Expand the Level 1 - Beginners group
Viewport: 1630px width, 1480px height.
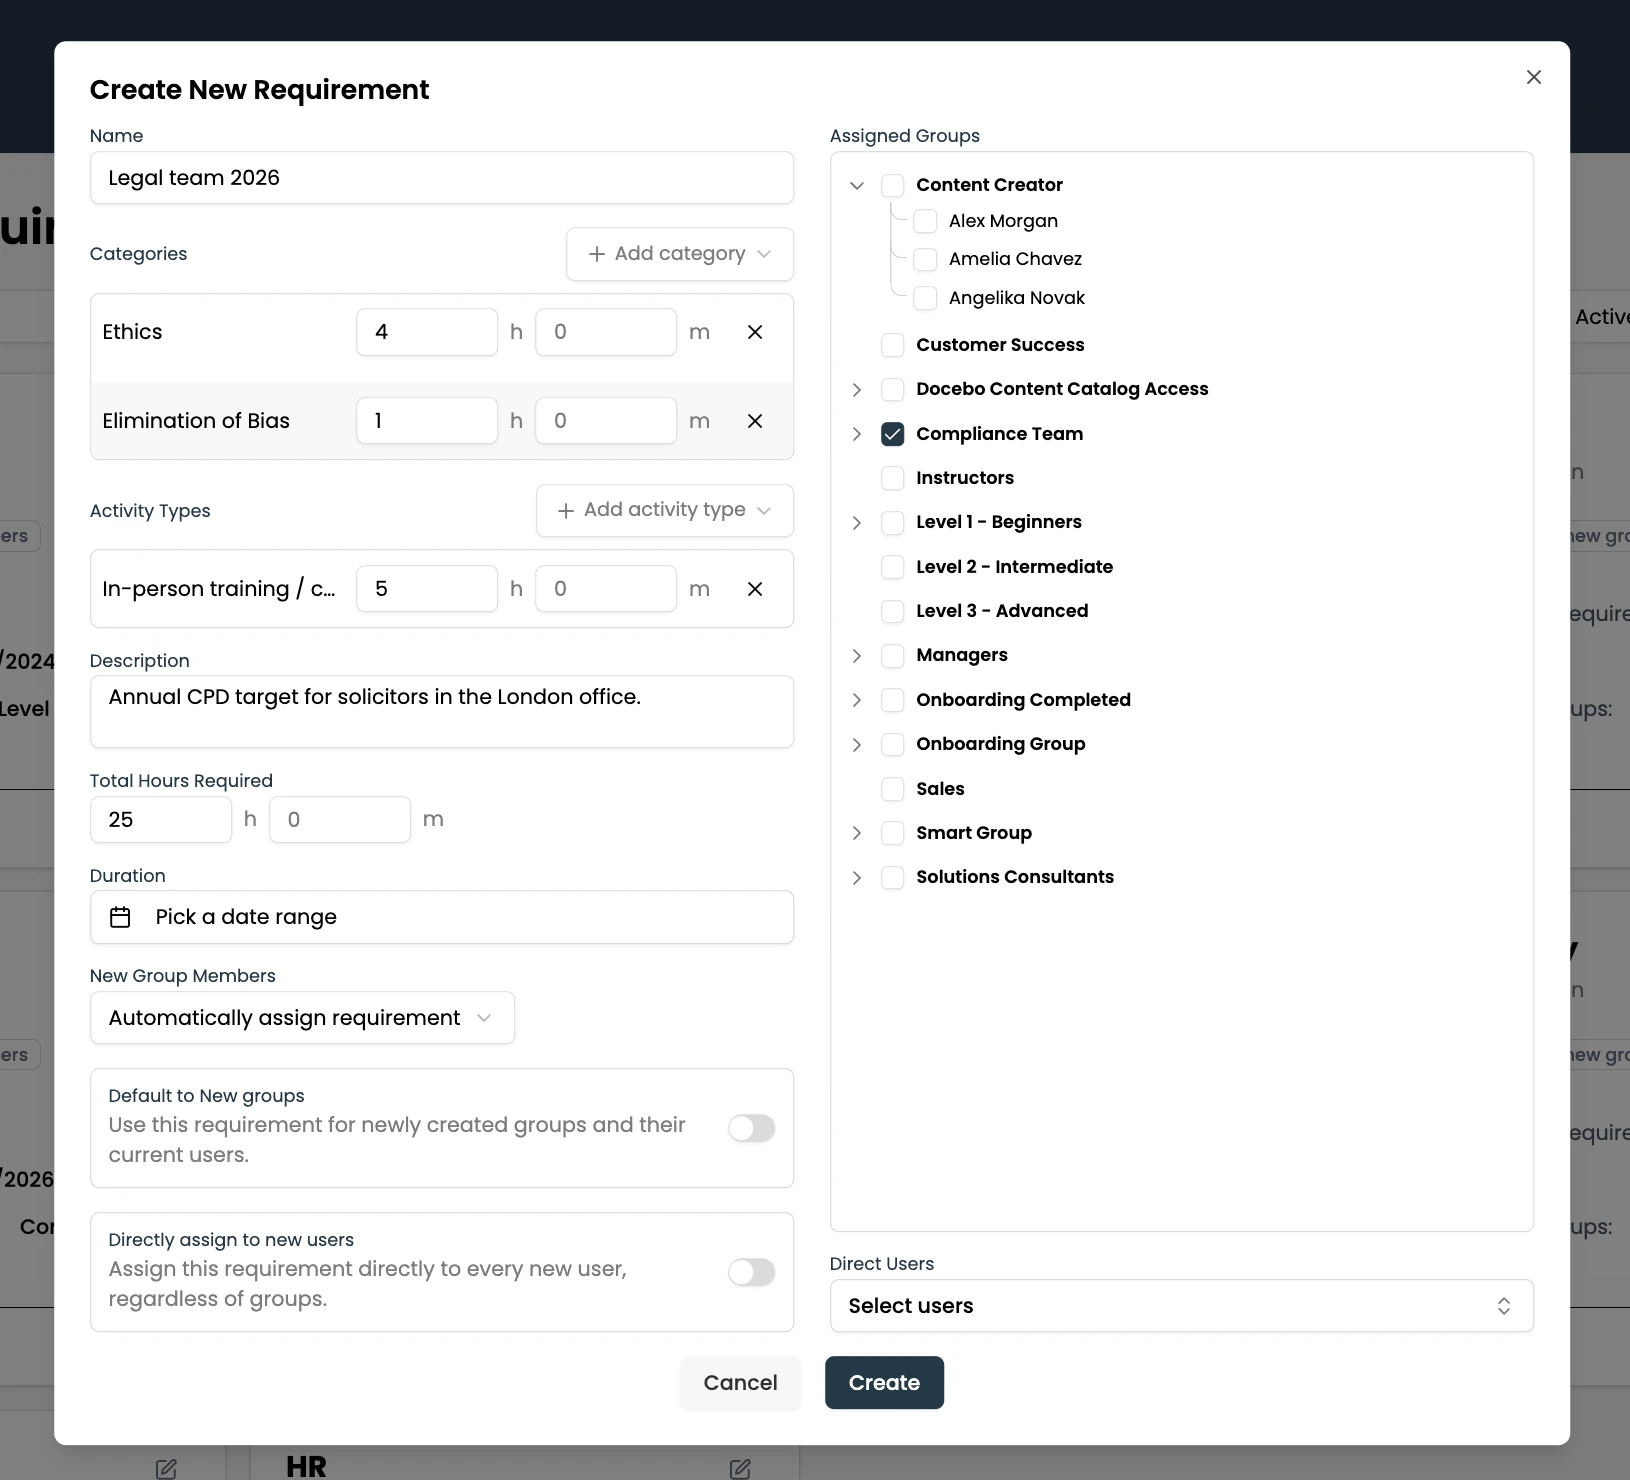[857, 523]
